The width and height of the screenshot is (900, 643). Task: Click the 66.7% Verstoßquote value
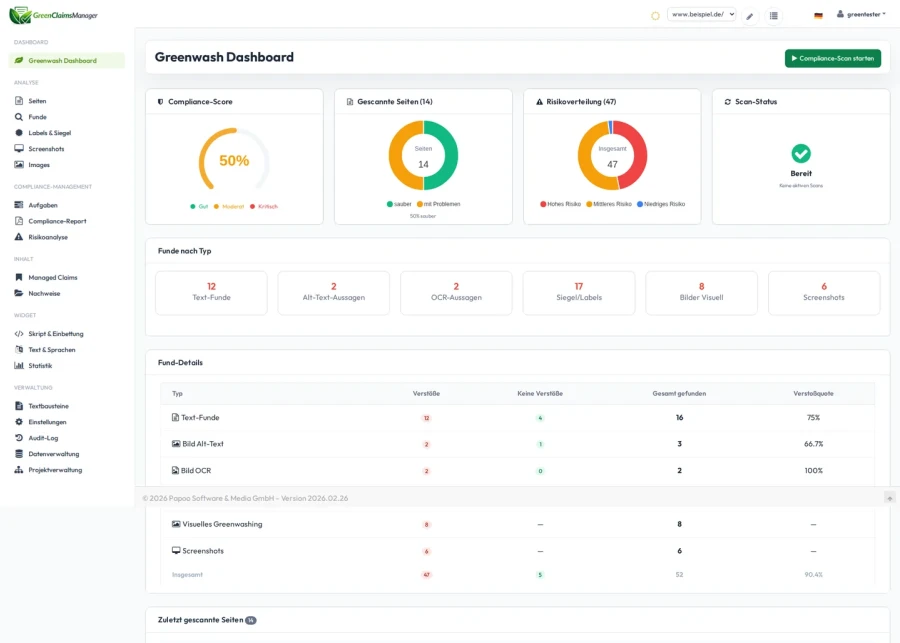(x=813, y=444)
